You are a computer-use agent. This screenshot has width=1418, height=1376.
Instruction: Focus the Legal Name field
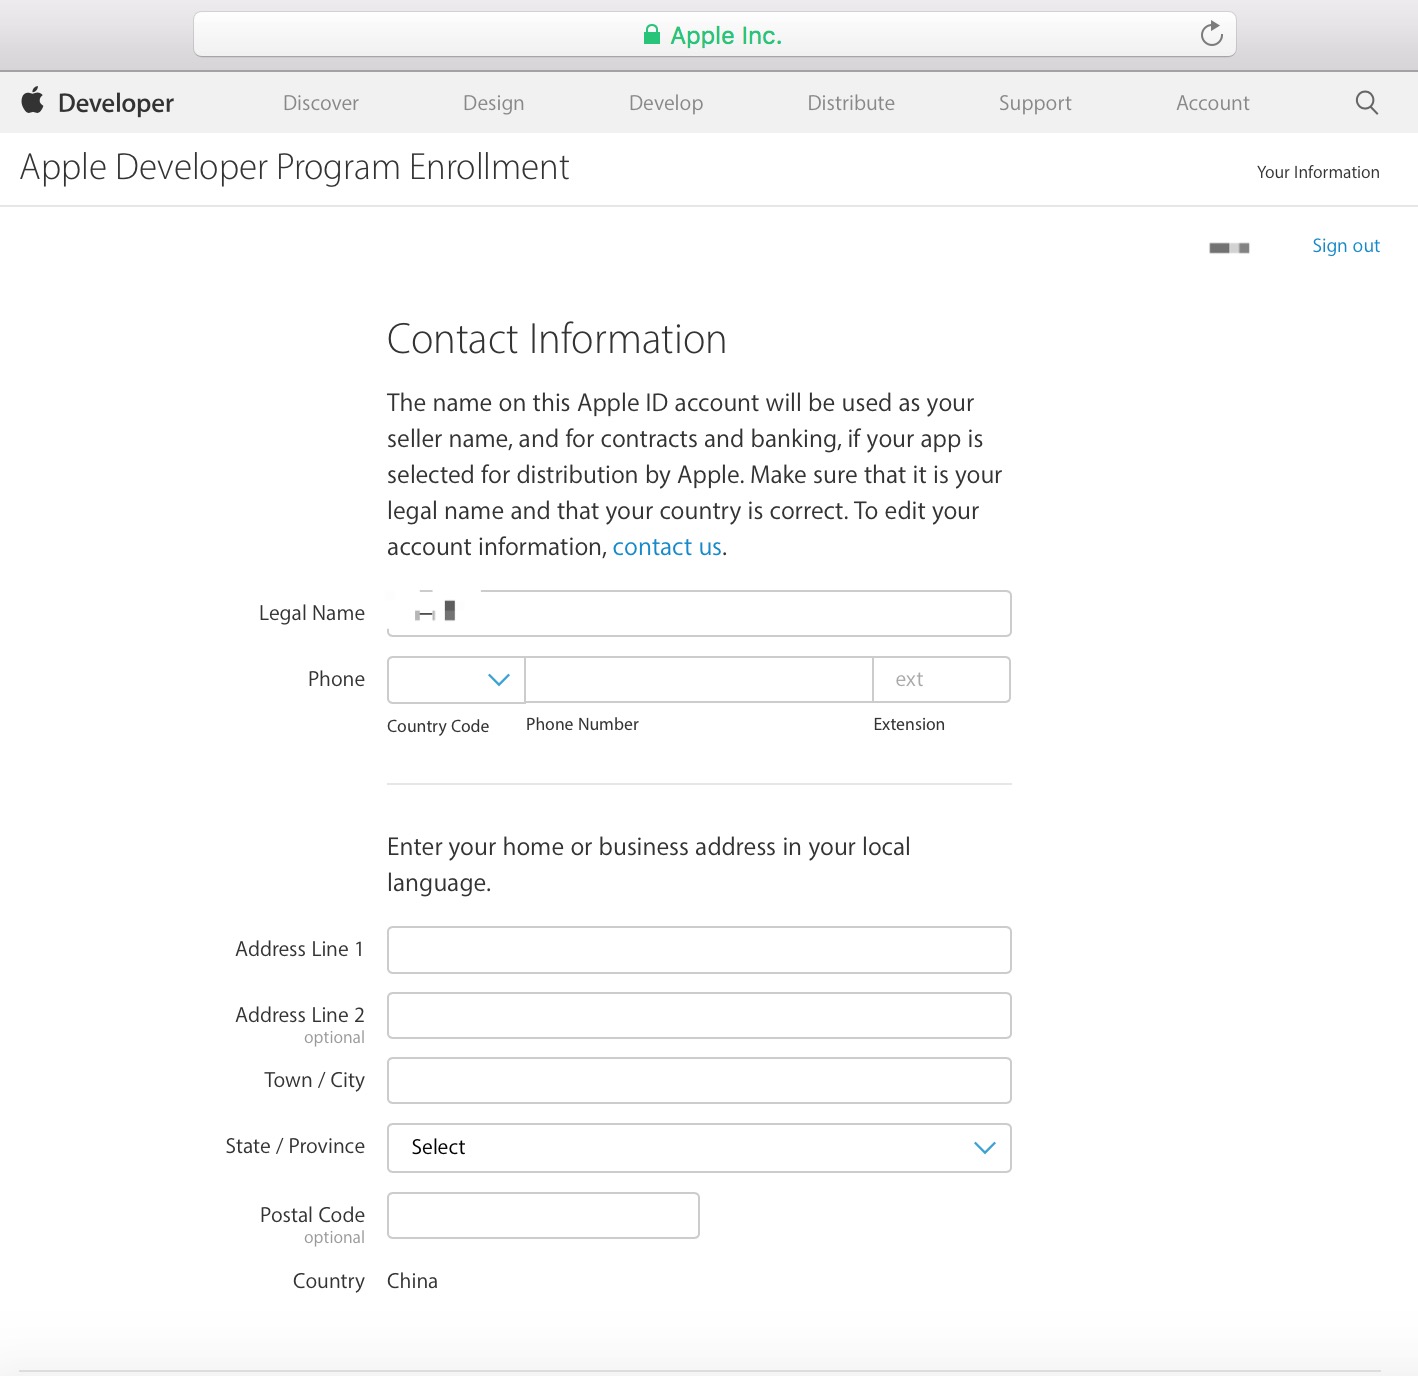699,613
